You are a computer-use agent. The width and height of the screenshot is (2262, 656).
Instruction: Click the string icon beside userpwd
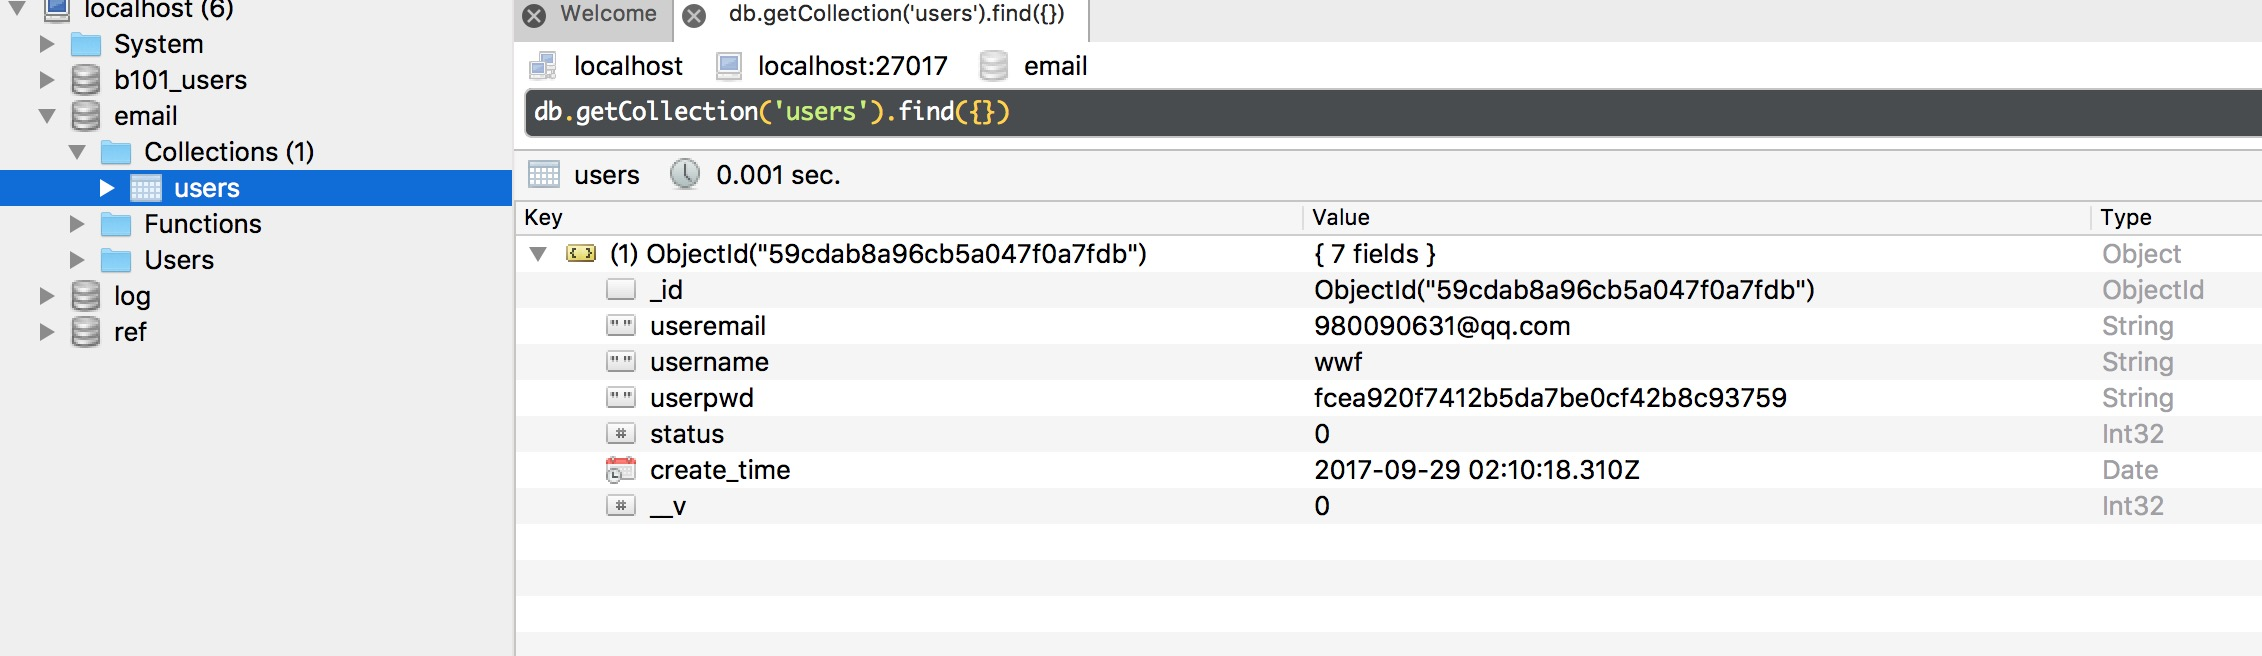click(x=621, y=398)
